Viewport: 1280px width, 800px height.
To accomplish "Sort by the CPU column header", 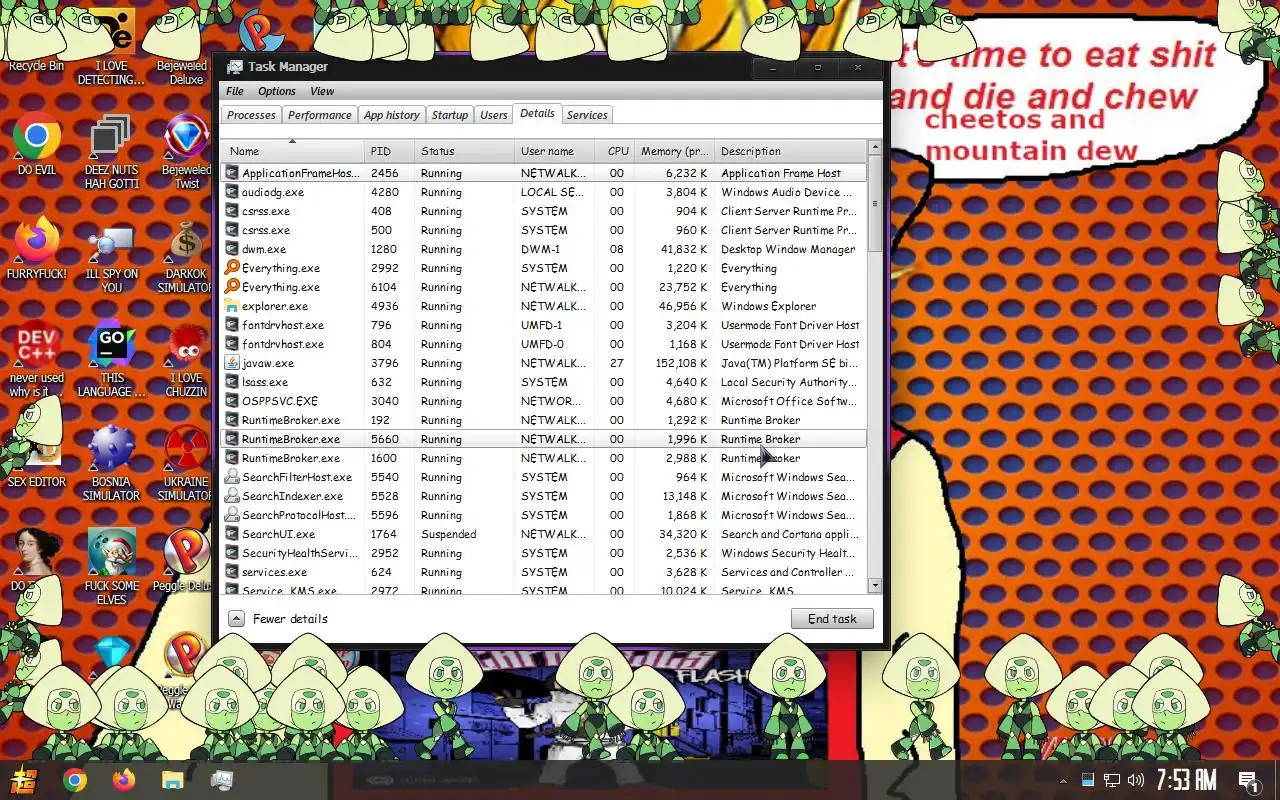I will click(616, 151).
